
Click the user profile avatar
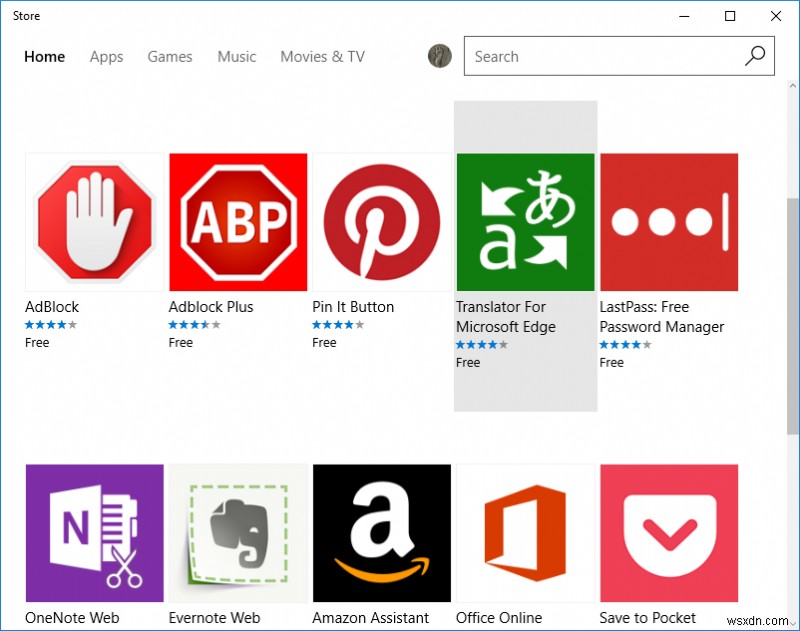pyautogui.click(x=438, y=56)
